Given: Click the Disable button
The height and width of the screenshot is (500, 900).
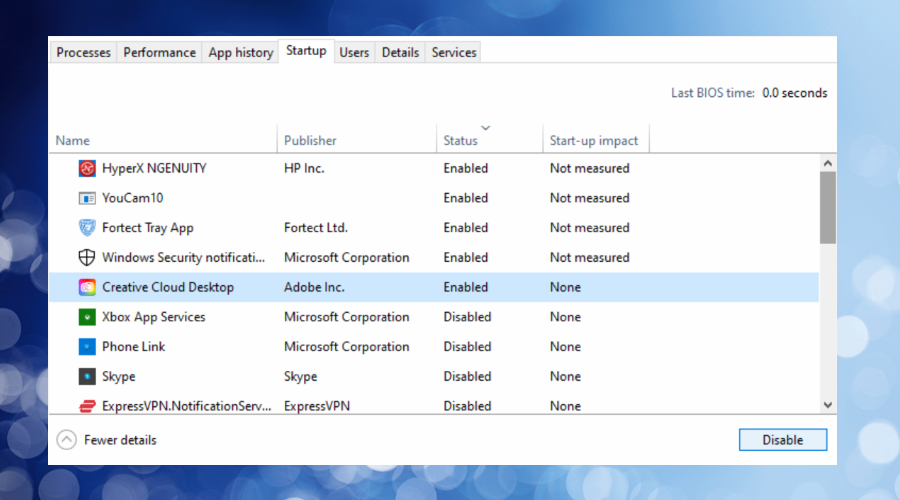Looking at the screenshot, I should click(783, 440).
